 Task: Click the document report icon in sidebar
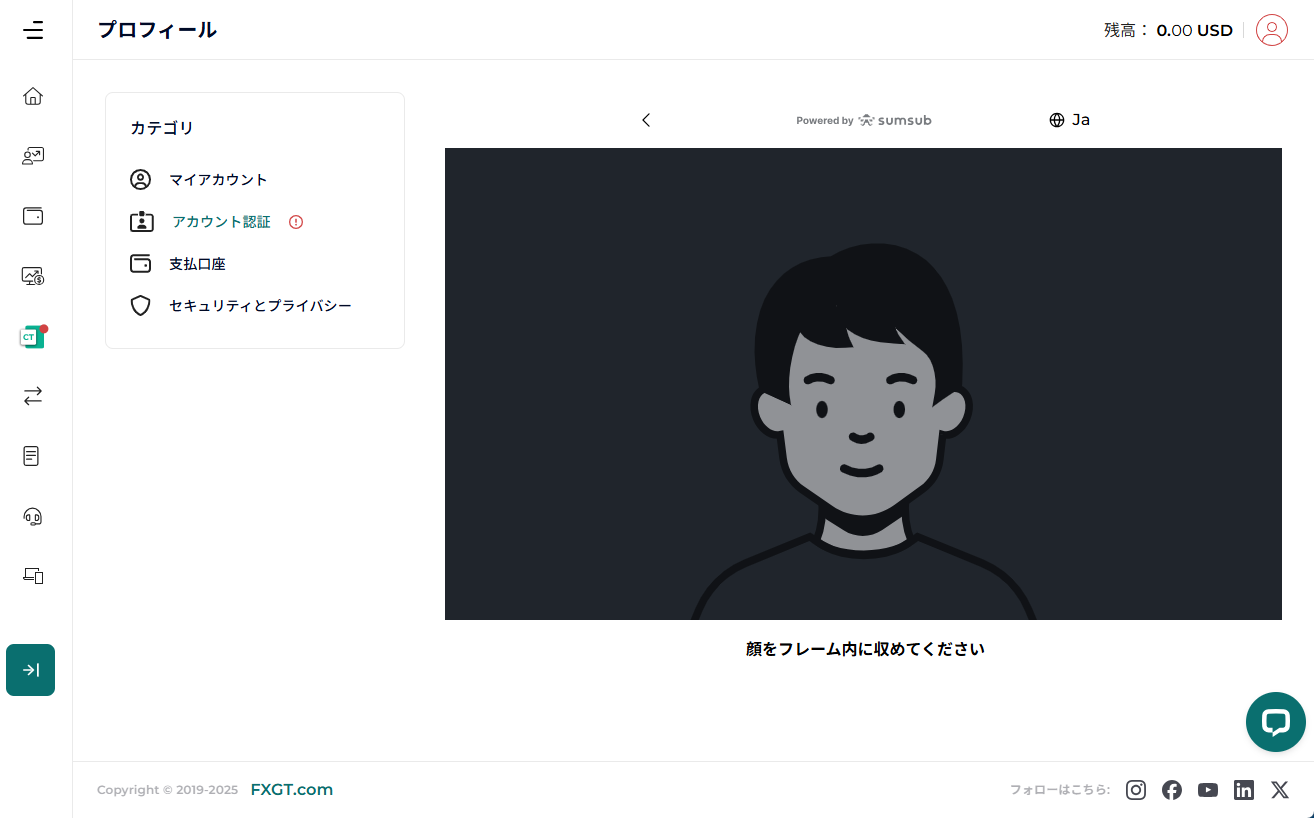click(32, 456)
